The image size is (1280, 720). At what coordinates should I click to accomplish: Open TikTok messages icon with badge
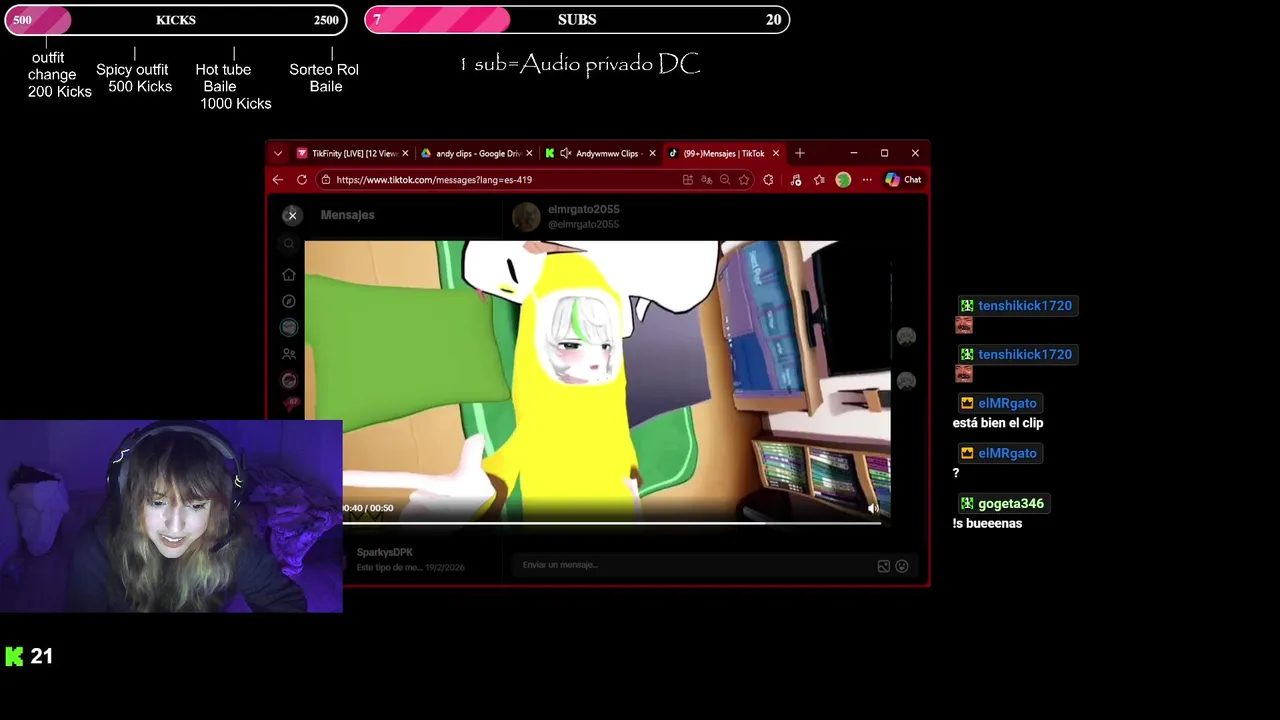[292, 404]
